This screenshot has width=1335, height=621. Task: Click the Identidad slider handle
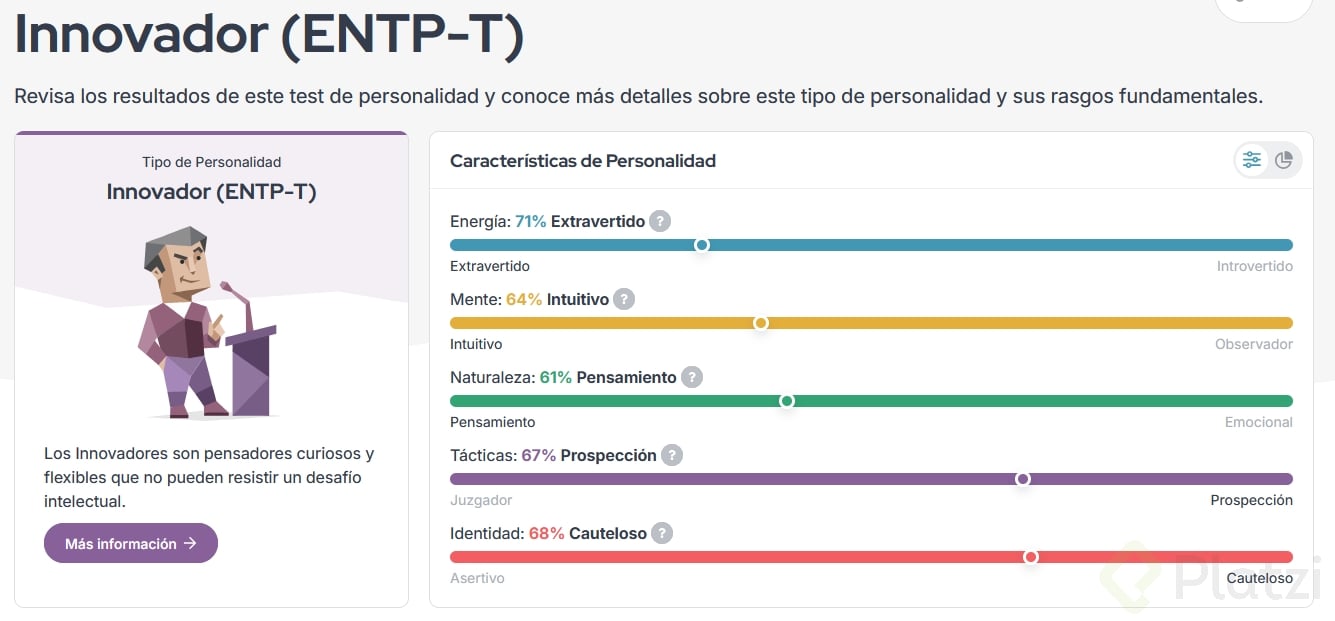[1031, 557]
